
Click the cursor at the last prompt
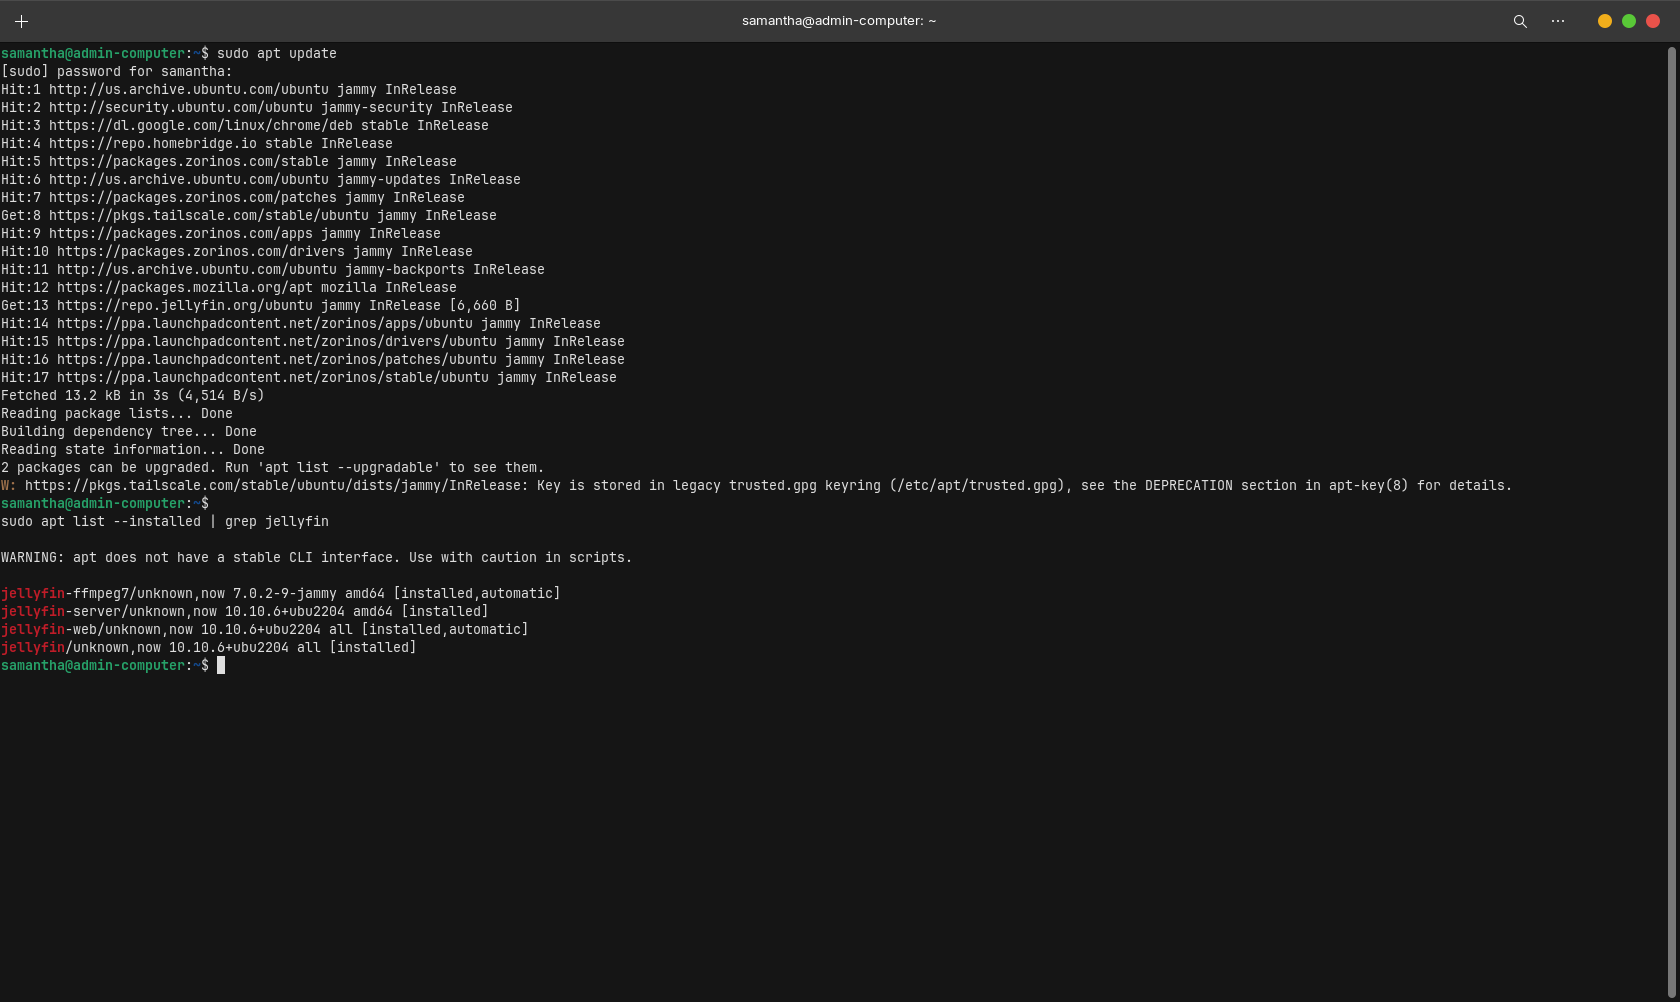point(221,666)
